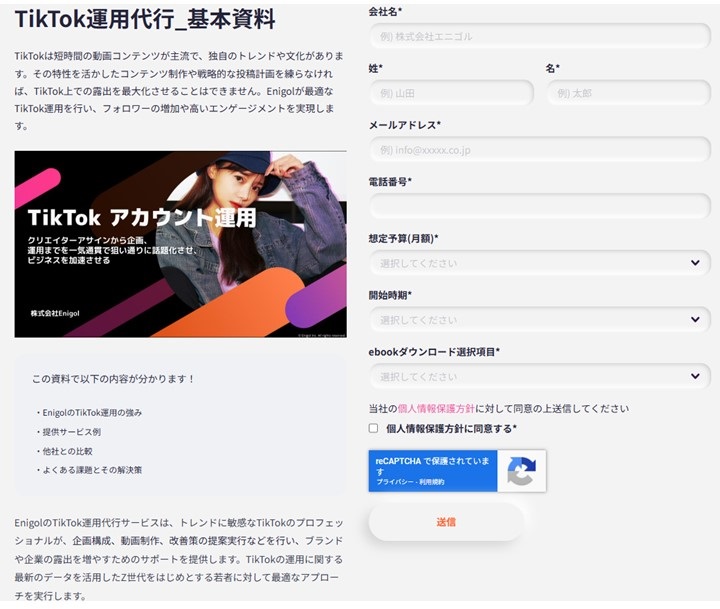Check 個人情報保護方針に同意する checkbox
Image resolution: width=720 pixels, height=609 pixels.
point(373,428)
